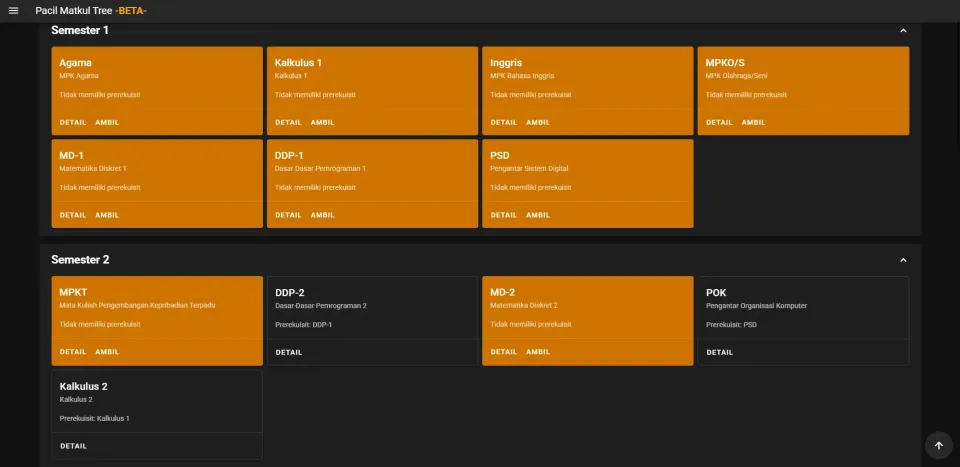Open the hamburger navigation menu
Viewport: 960px width, 467px height.
click(13, 10)
